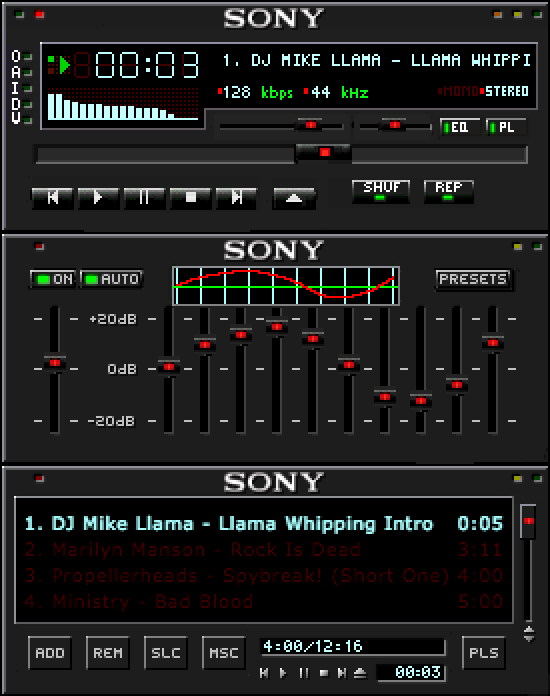Click playlist mini eject icon
This screenshot has height=696, width=550.
[360, 673]
